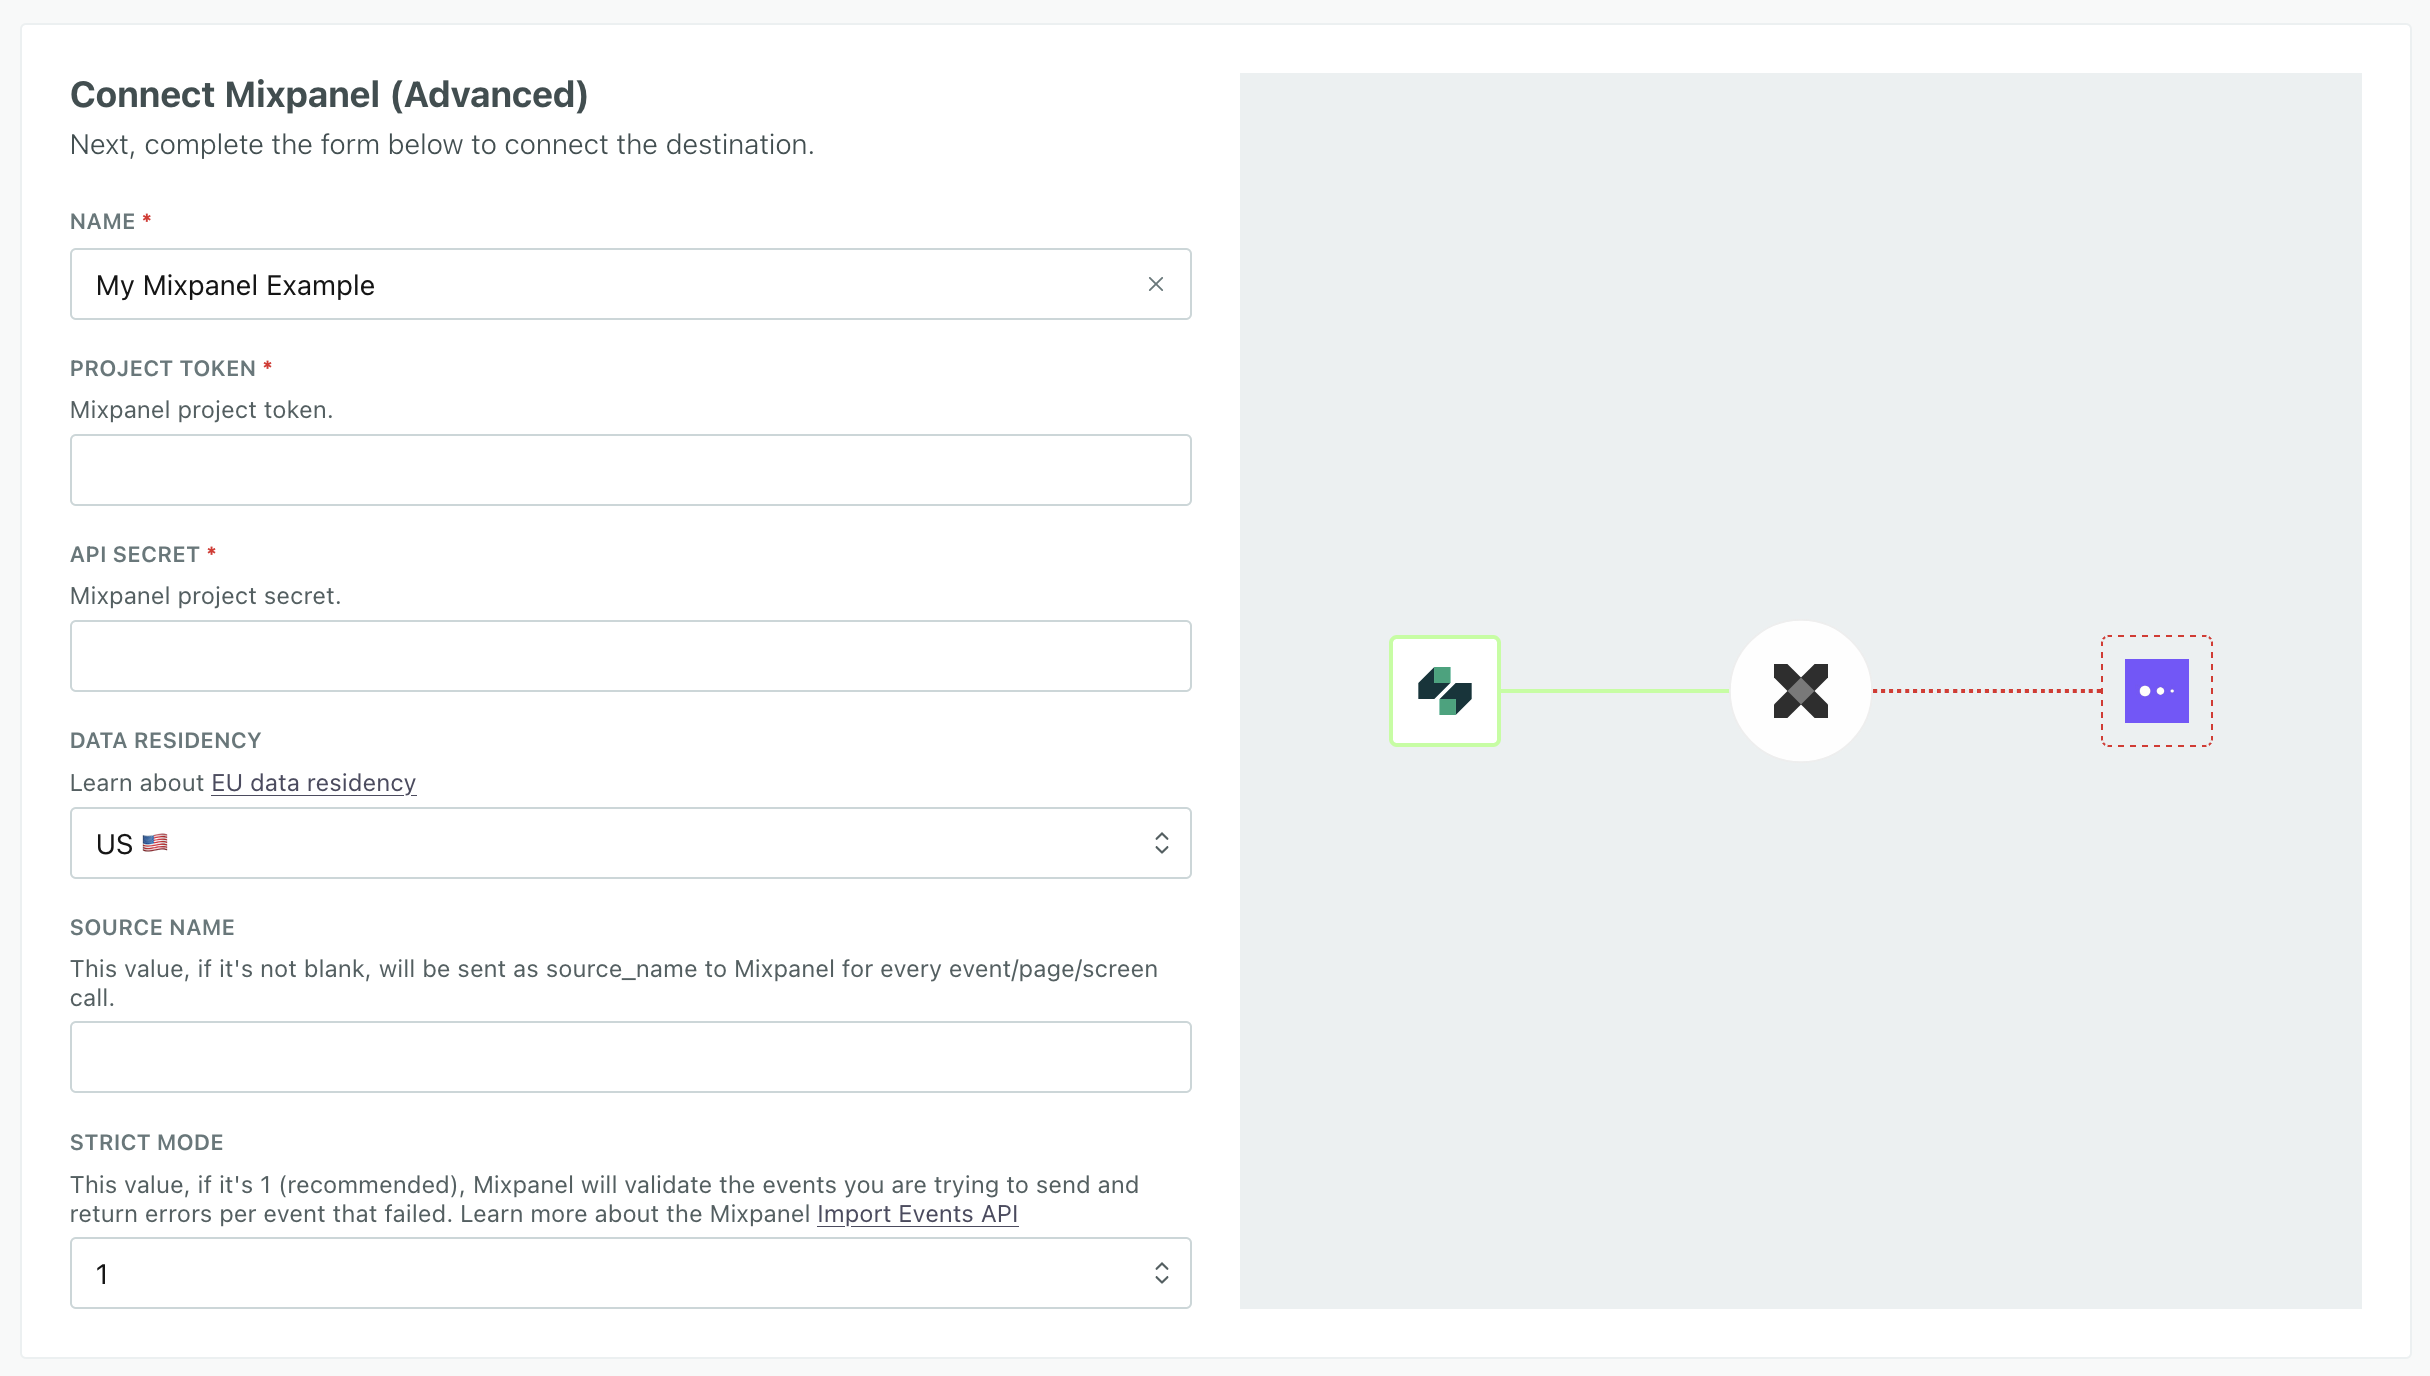Clear the Name field with the X icon
2430x1376 pixels.
point(1155,285)
